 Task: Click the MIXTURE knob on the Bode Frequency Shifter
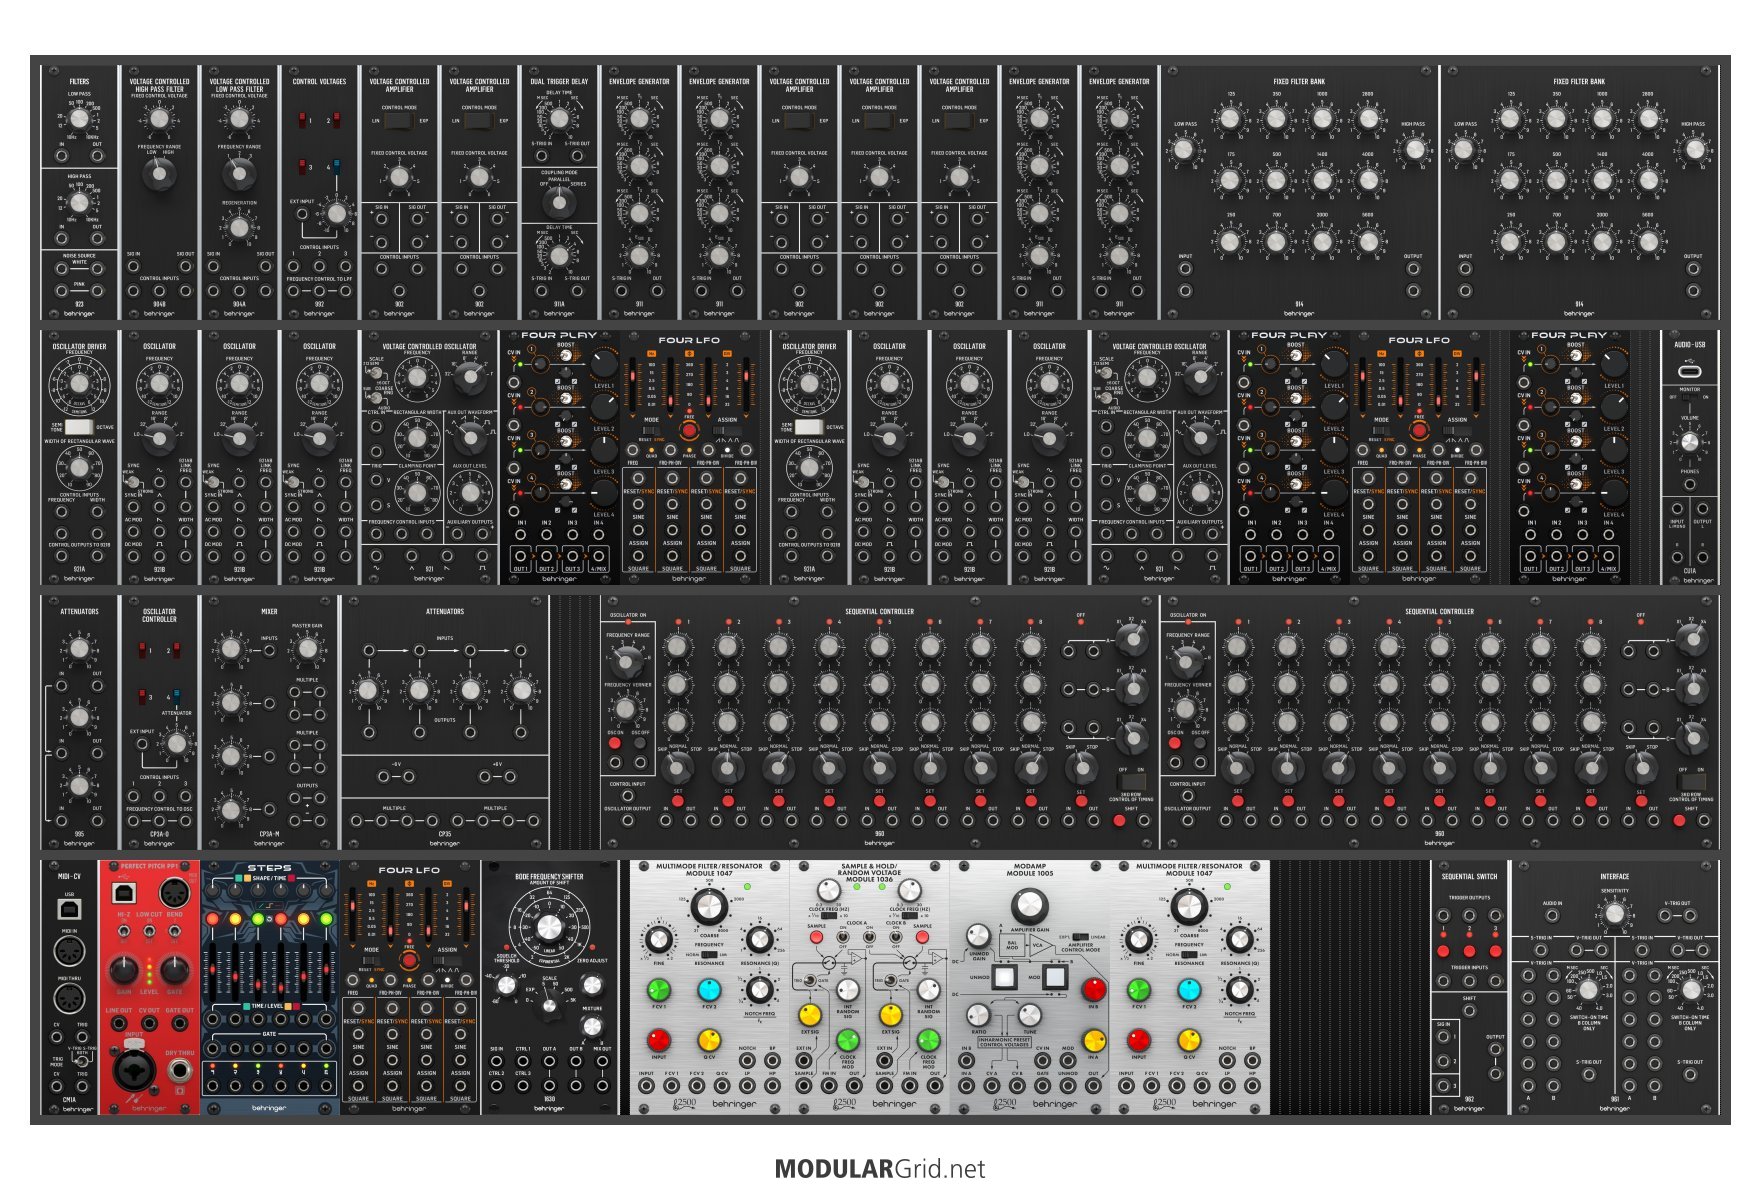tap(592, 1026)
